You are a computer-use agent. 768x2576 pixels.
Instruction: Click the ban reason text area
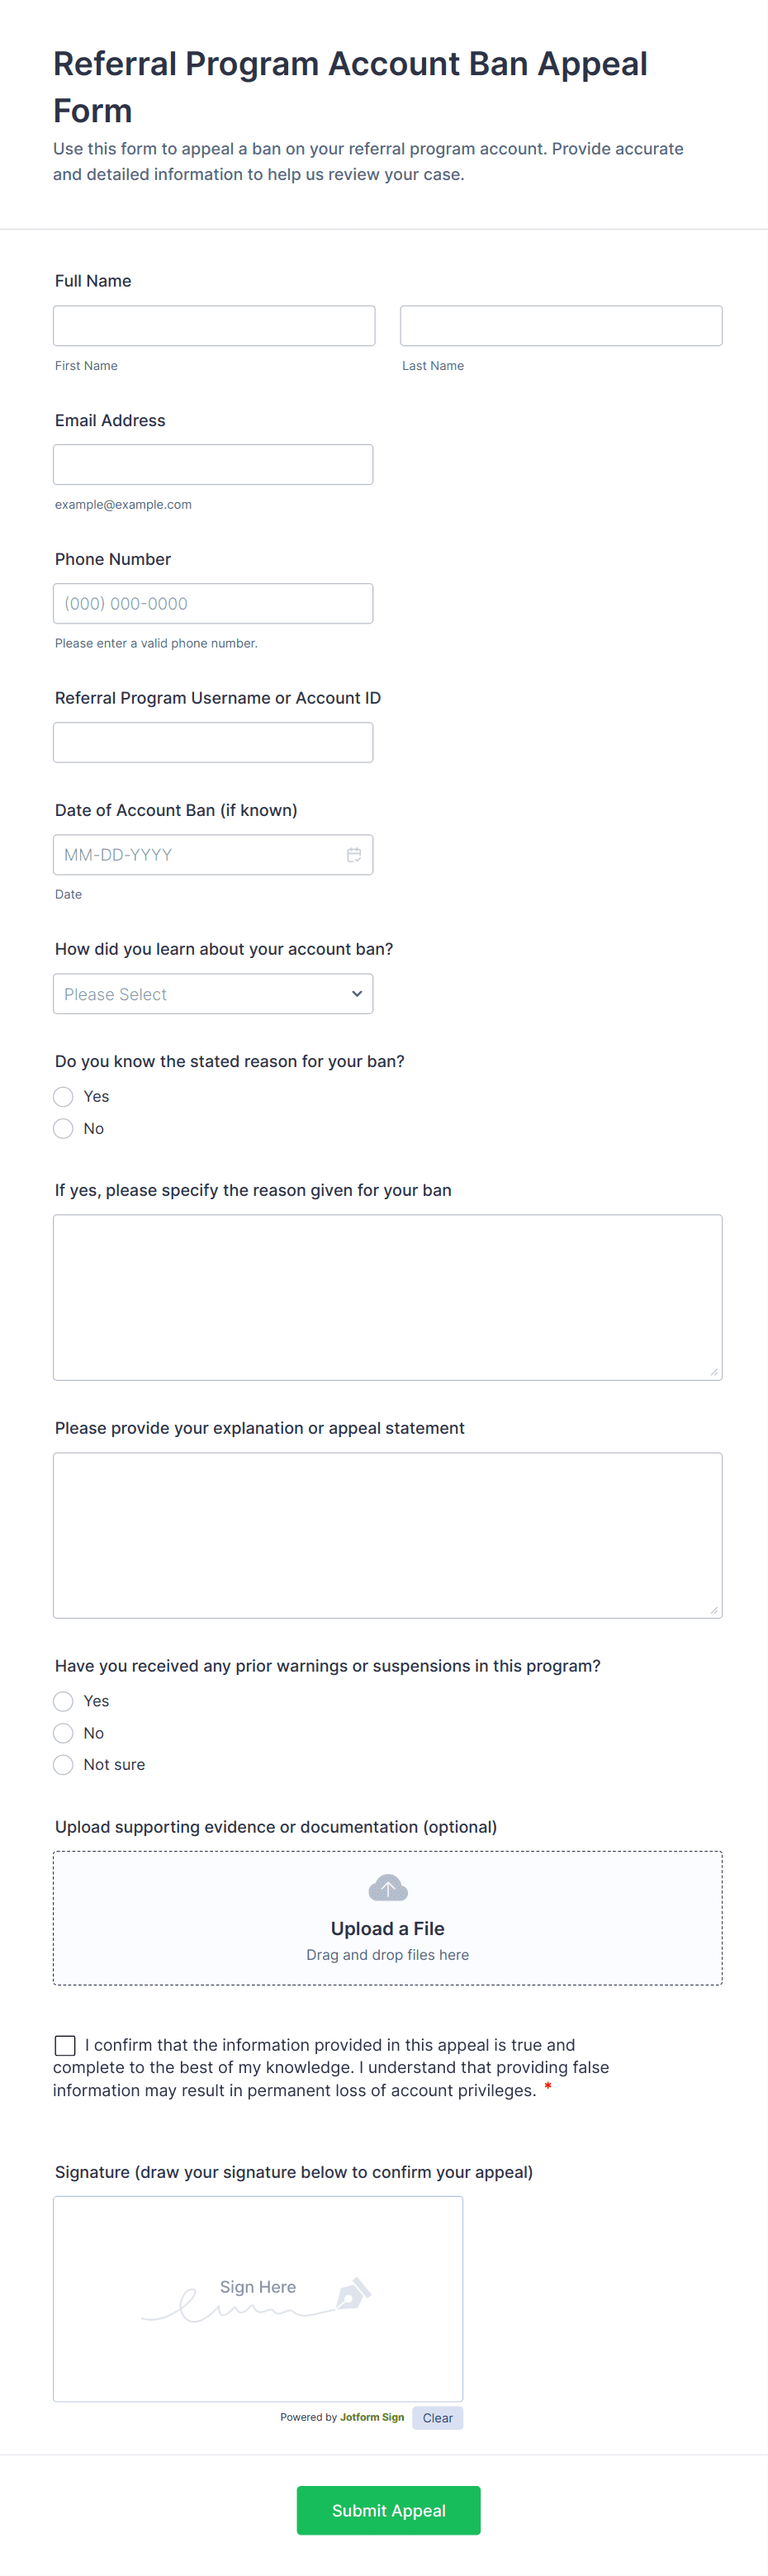coord(388,1297)
